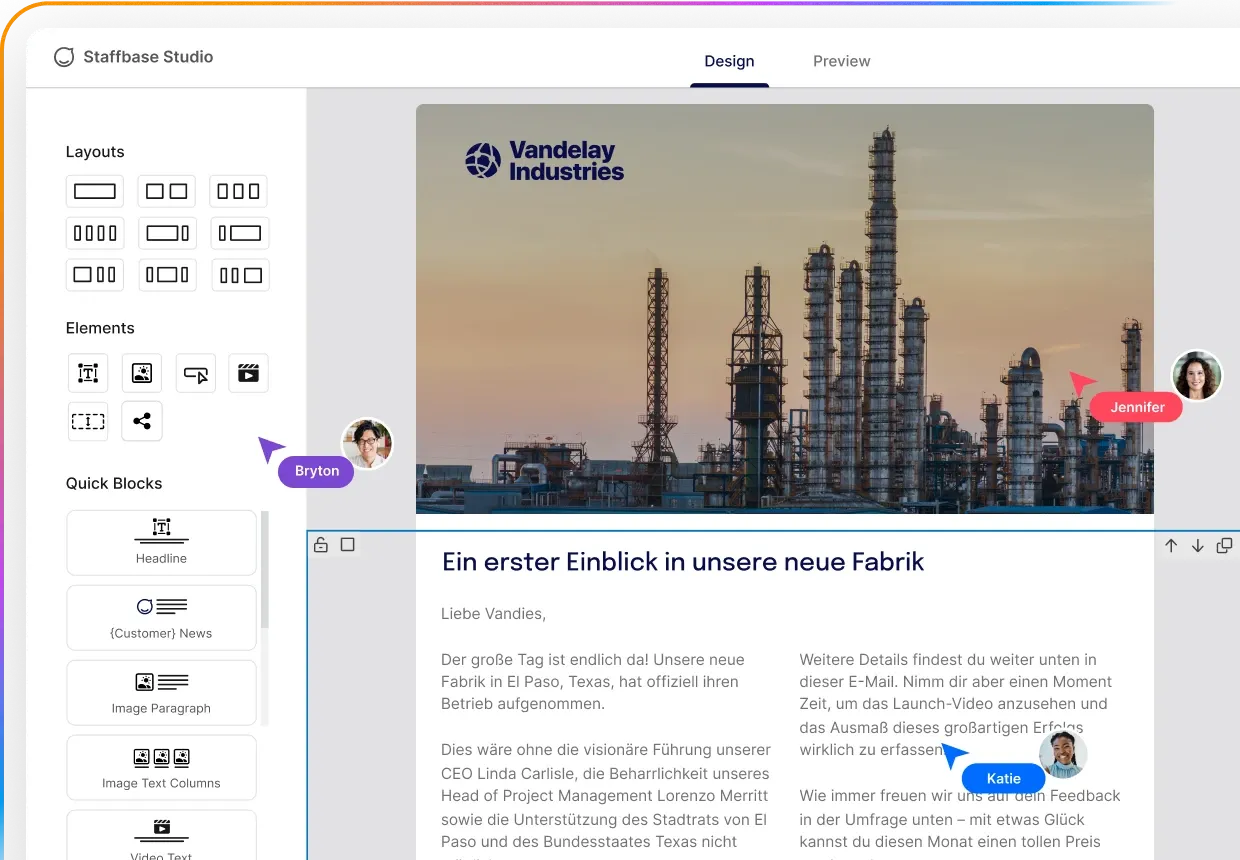This screenshot has width=1240, height=860.
Task: Select the two column layout
Action: (166, 190)
